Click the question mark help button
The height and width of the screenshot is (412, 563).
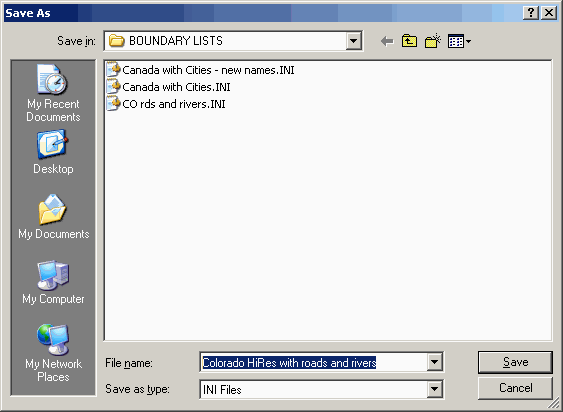coord(531,13)
